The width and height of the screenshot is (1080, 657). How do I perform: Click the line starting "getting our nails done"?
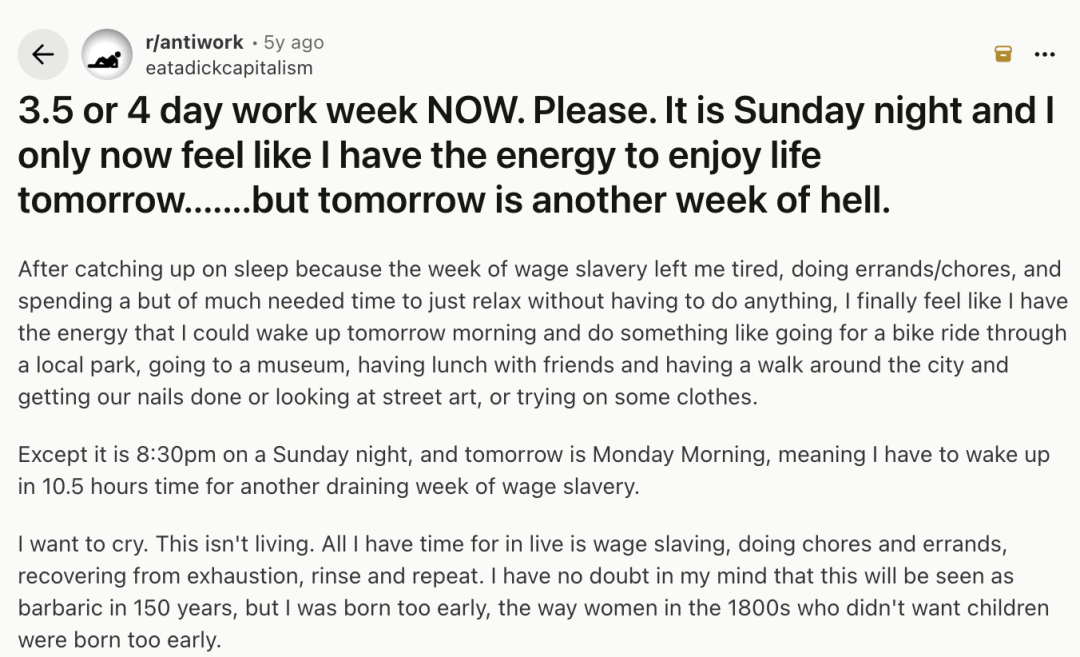pyautogui.click(x=388, y=397)
